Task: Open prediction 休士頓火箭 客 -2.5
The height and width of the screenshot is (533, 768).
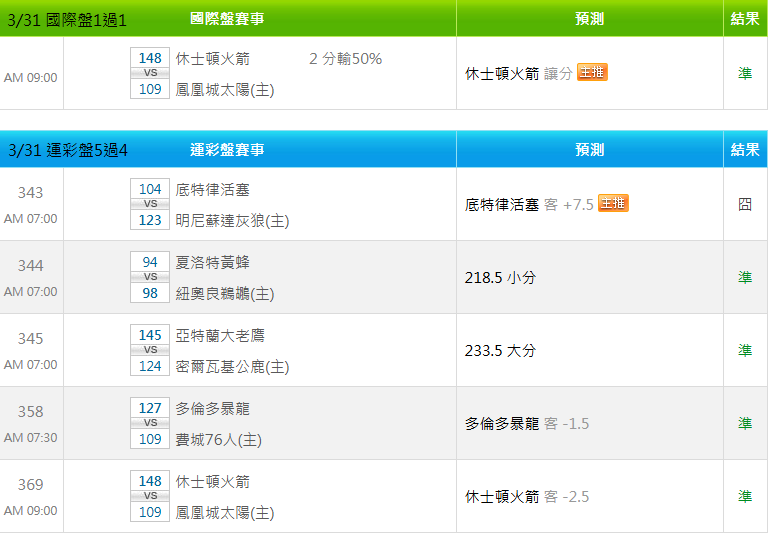Action: 527,496
